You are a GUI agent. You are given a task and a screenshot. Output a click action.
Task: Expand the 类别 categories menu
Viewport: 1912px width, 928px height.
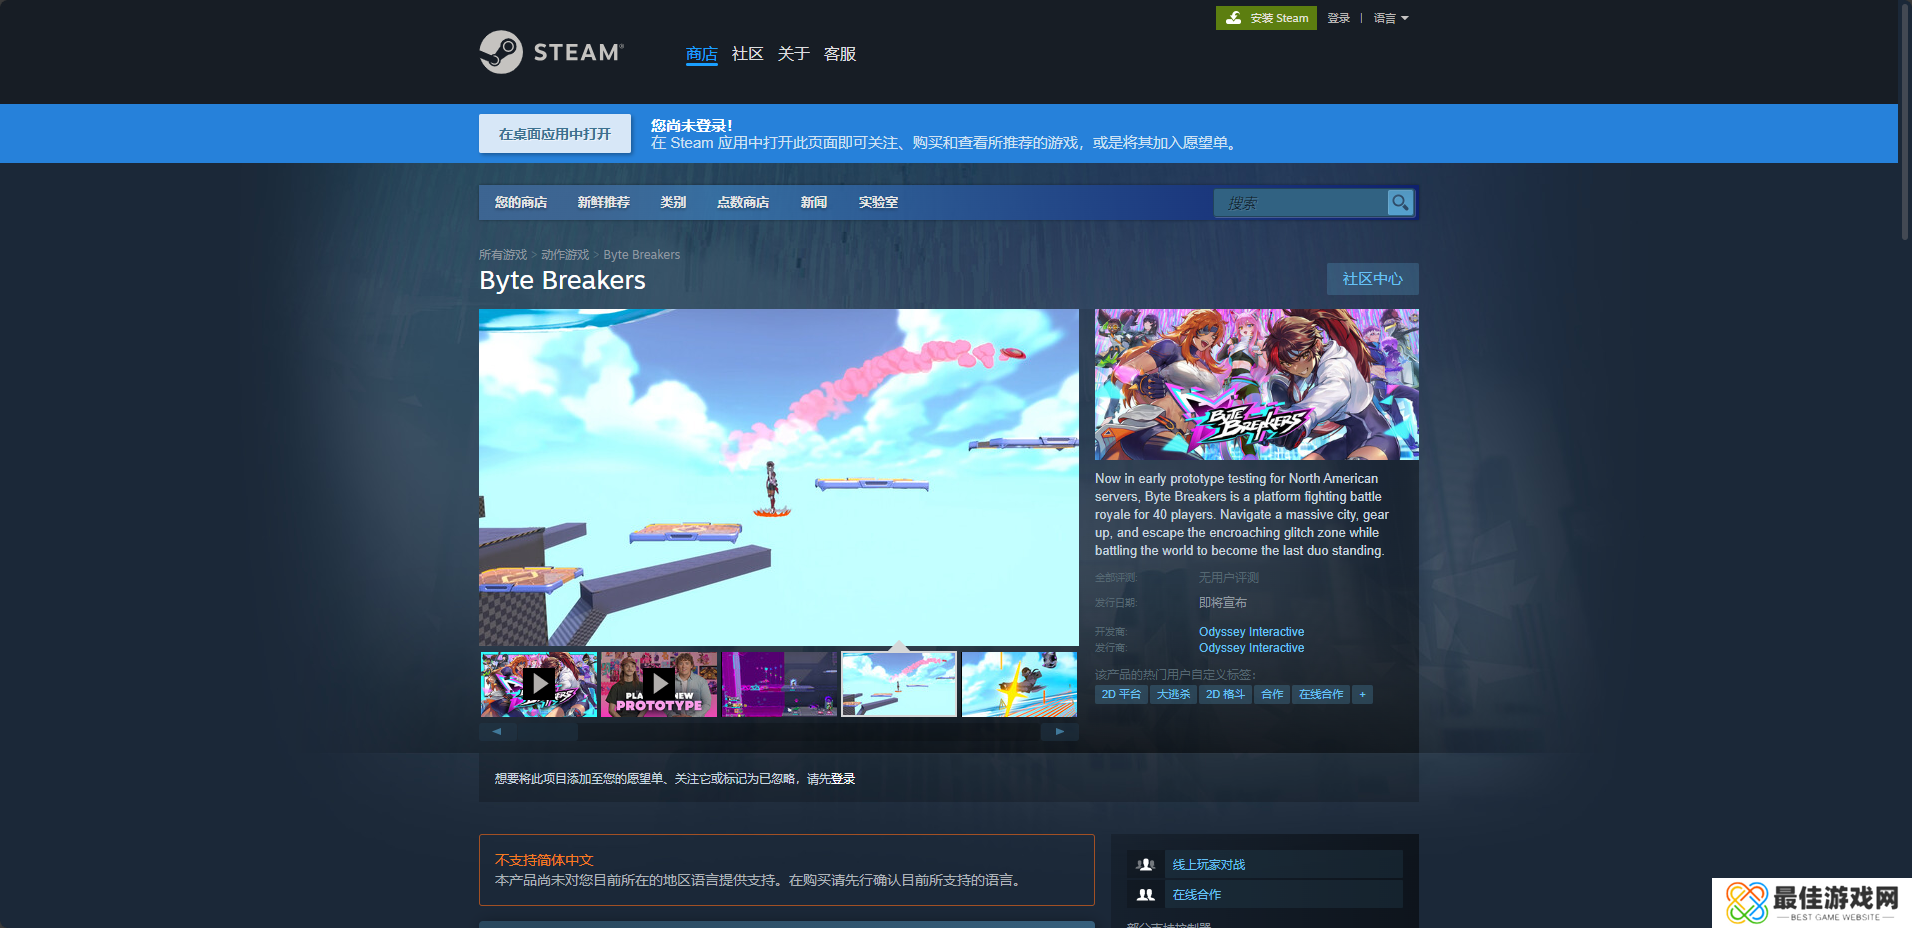point(673,202)
